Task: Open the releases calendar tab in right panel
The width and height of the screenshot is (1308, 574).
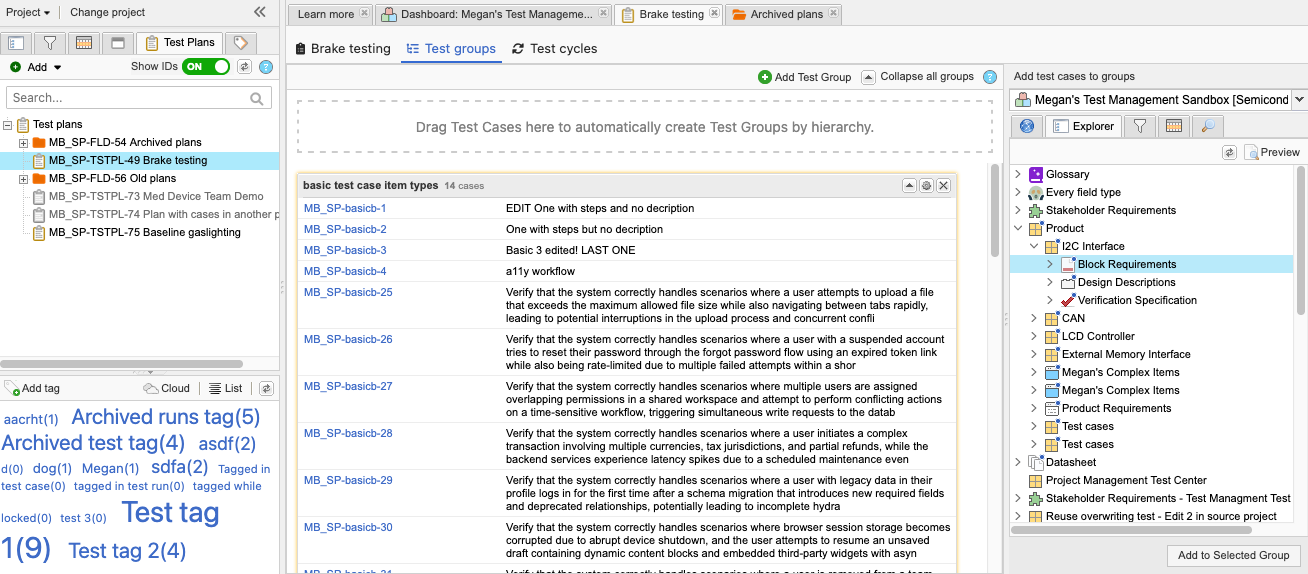Action: point(1174,126)
